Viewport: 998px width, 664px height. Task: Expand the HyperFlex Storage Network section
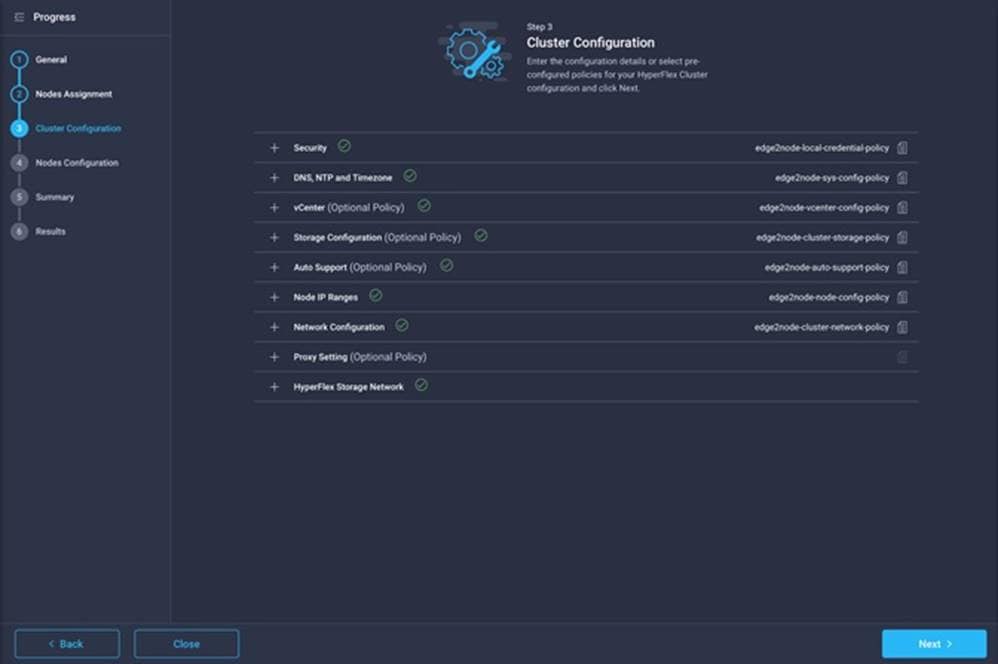click(274, 387)
